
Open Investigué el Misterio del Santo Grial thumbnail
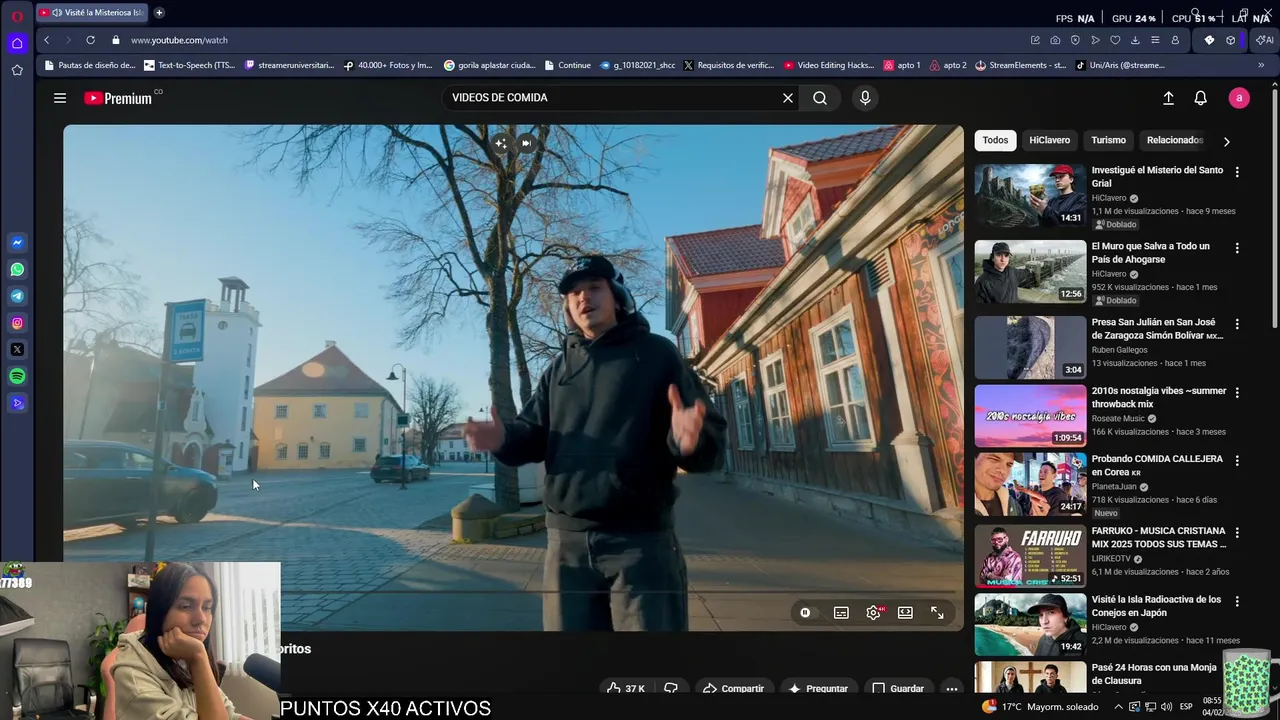pos(1030,195)
